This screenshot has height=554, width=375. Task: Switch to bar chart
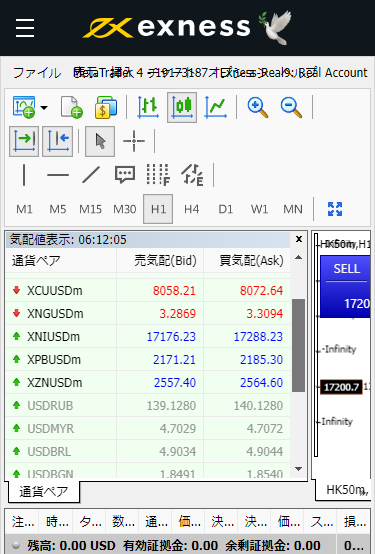(148, 107)
